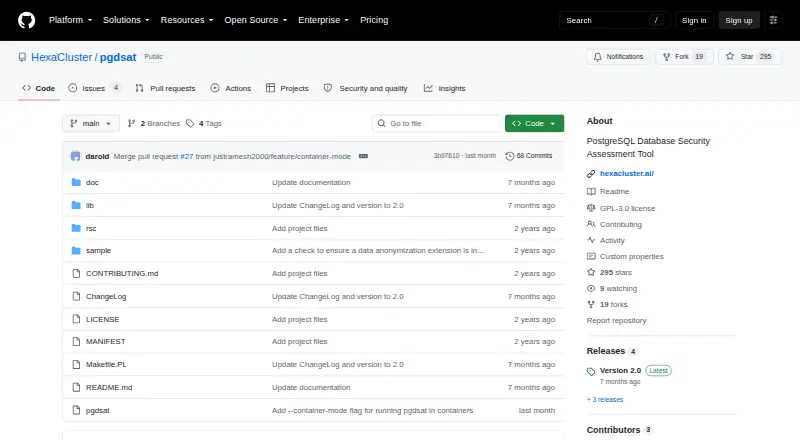Click the Notifications bell icon

597,57
